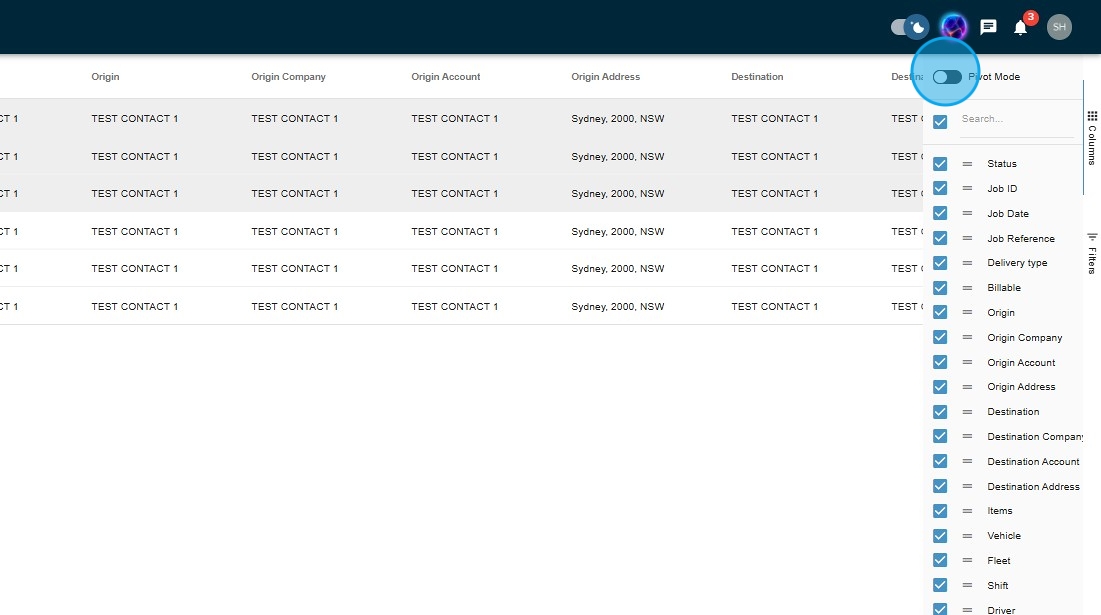This screenshot has height=615, width=1101.
Task: Open the Filters side panel tab
Action: pos(1091,252)
